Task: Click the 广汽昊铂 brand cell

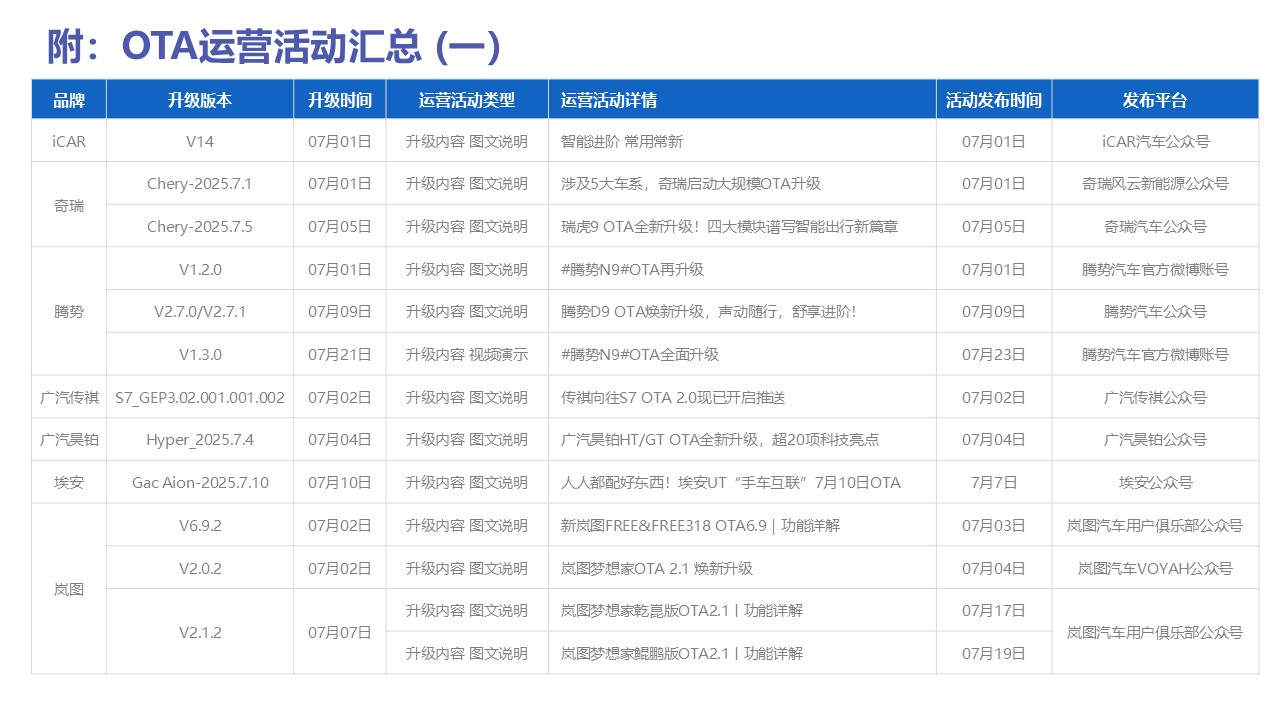Action: tap(69, 439)
